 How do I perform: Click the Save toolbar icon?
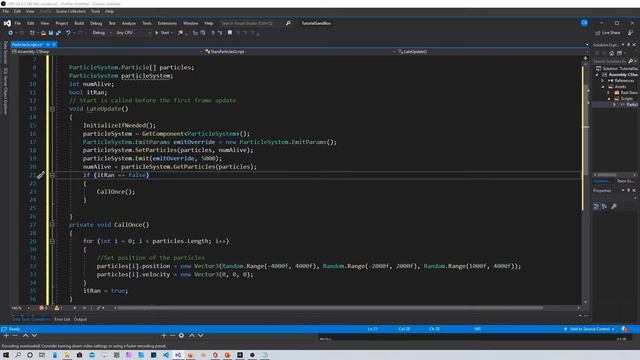click(51, 33)
